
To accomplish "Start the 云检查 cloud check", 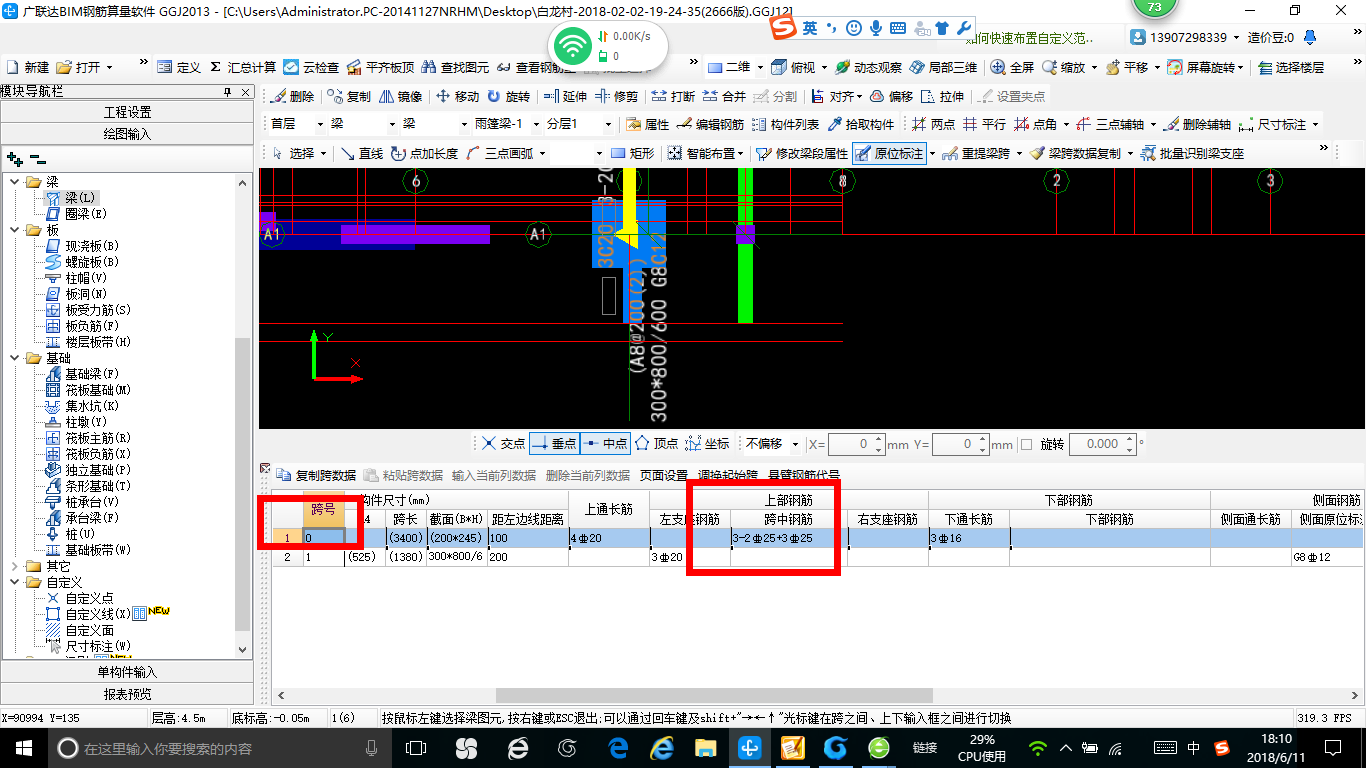I will click(x=312, y=67).
